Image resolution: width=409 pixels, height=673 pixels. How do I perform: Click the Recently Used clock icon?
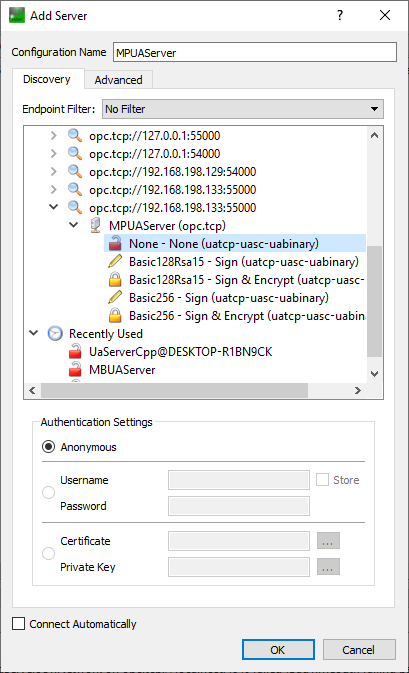[55, 333]
